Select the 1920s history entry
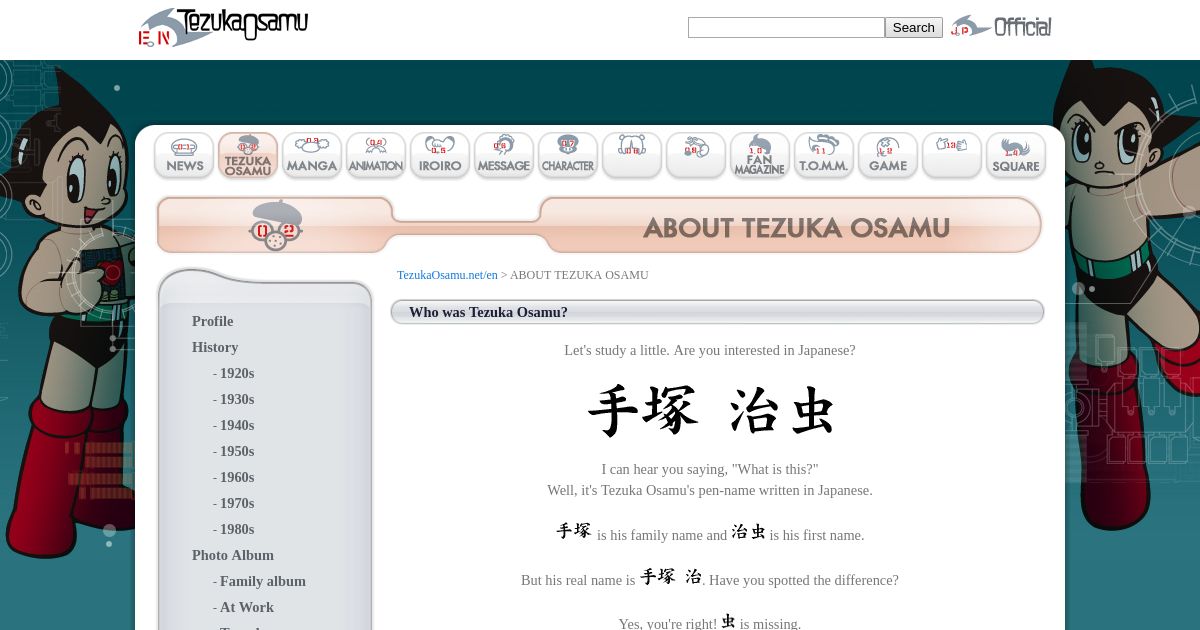The width and height of the screenshot is (1200, 630). pyautogui.click(x=237, y=373)
